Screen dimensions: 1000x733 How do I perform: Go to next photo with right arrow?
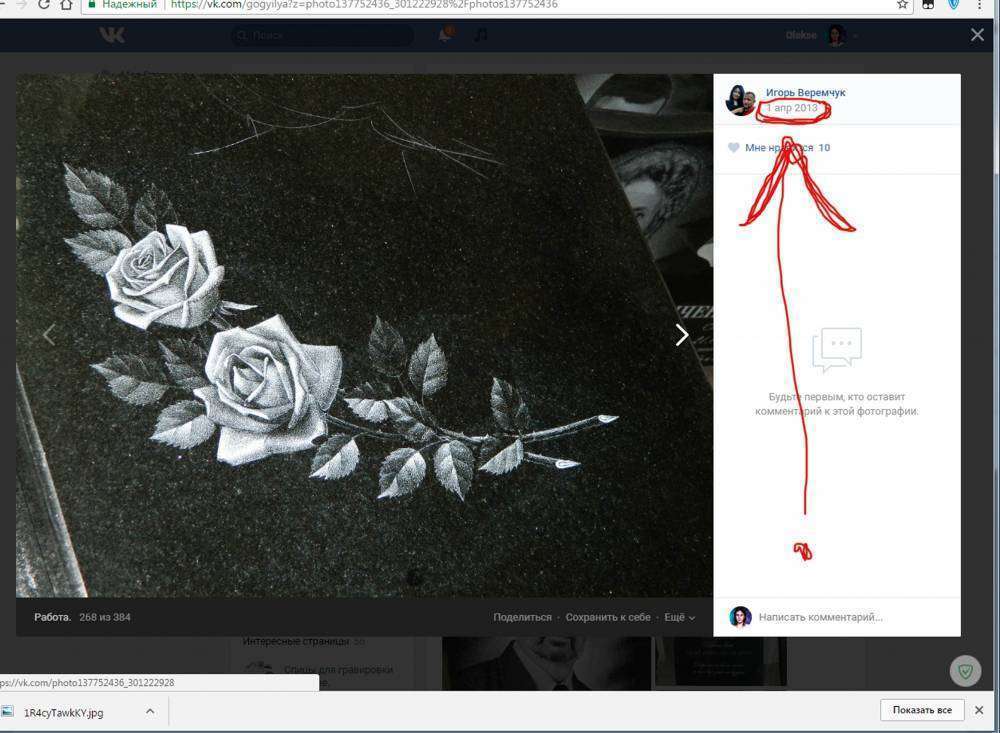coord(682,335)
